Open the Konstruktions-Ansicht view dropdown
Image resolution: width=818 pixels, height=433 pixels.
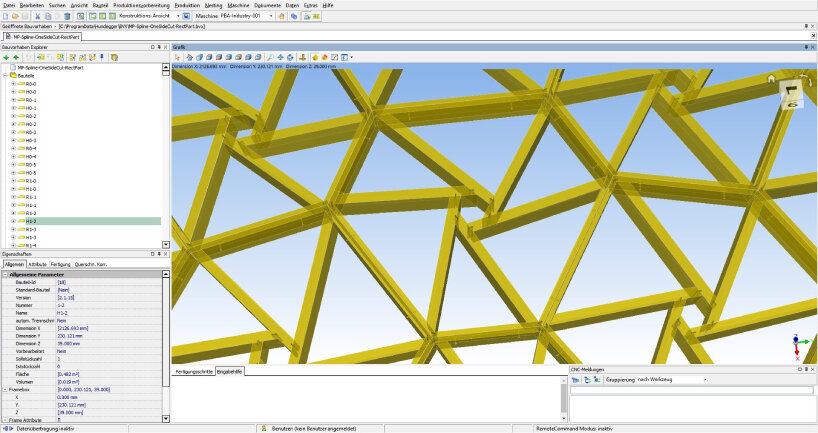pyautogui.click(x=179, y=16)
